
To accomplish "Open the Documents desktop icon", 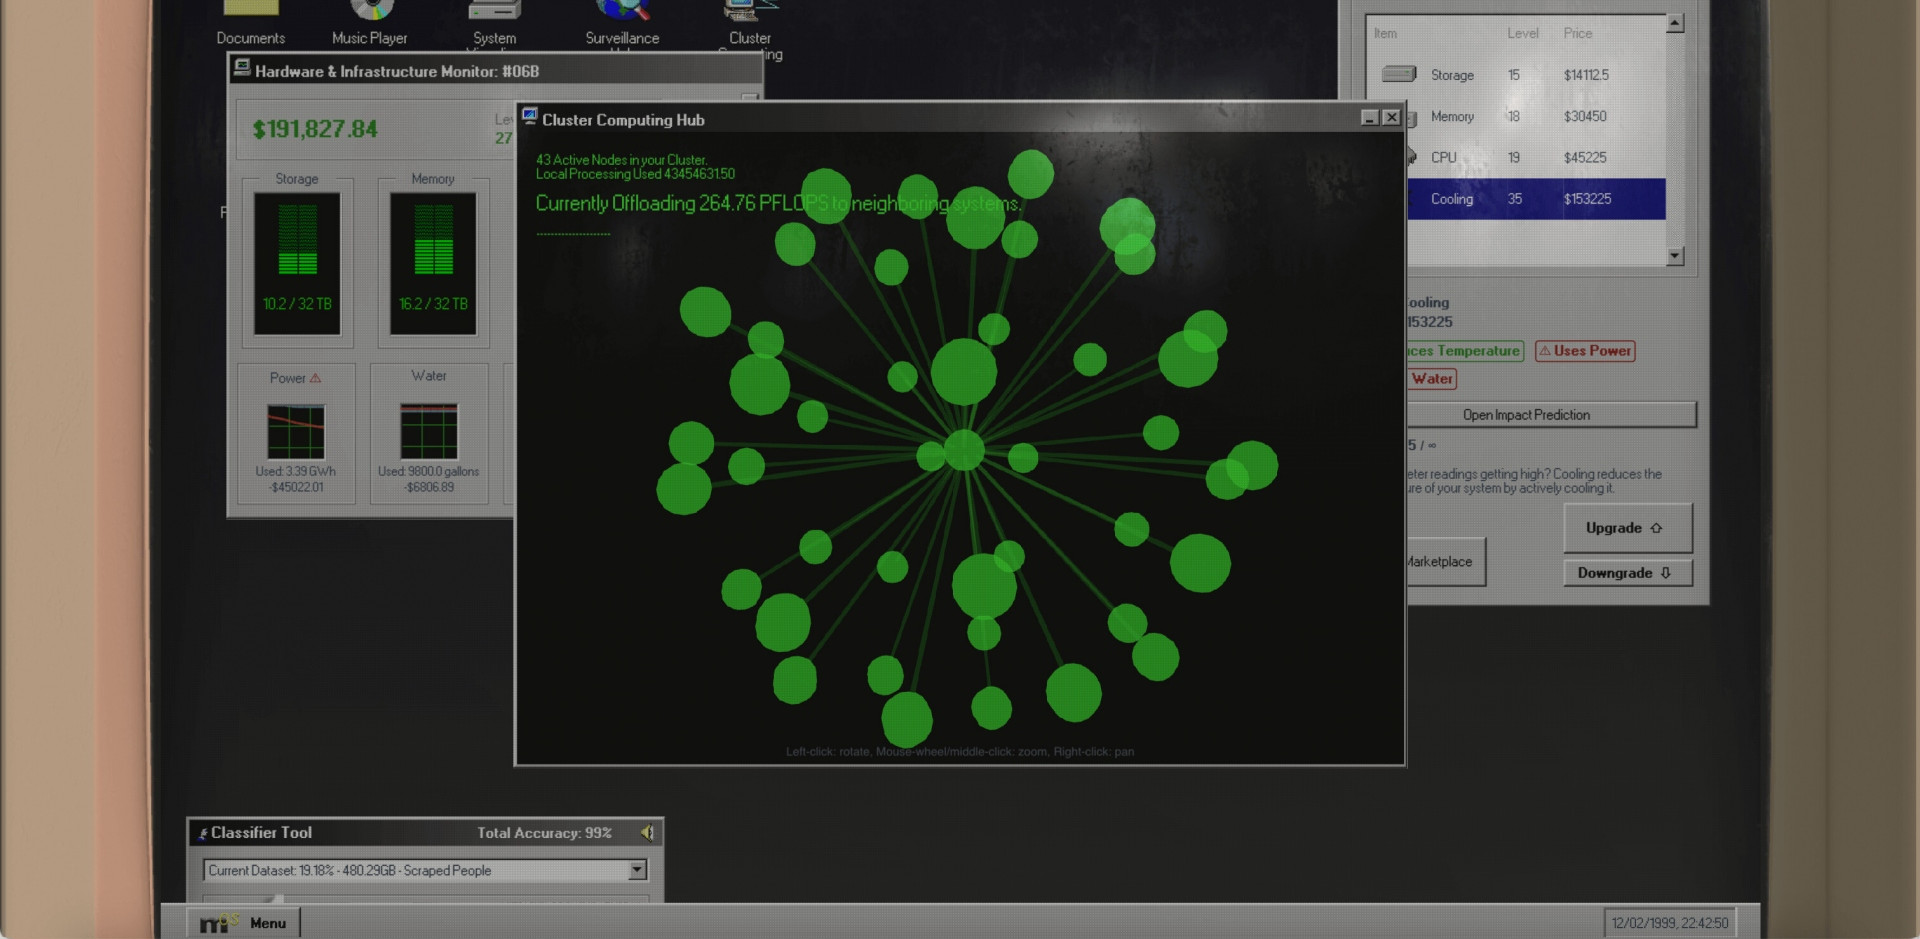I will 250,22.
